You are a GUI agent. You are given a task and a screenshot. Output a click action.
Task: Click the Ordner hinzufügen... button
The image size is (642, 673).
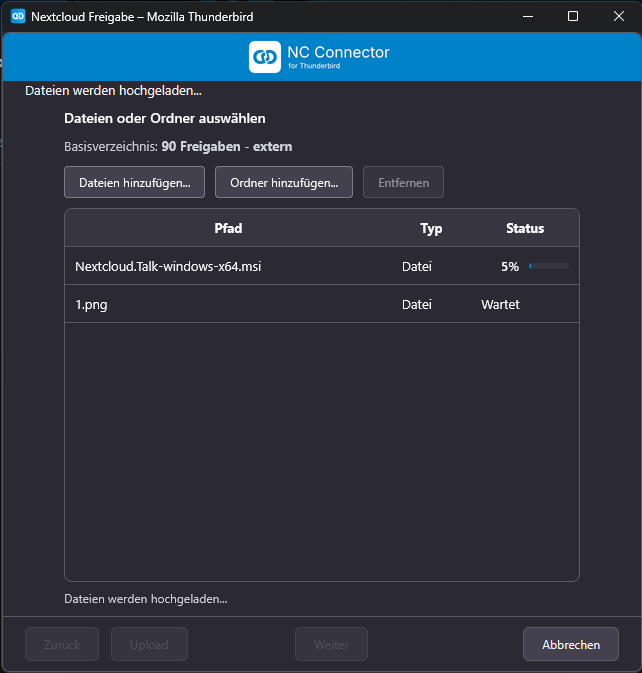pyautogui.click(x=284, y=182)
